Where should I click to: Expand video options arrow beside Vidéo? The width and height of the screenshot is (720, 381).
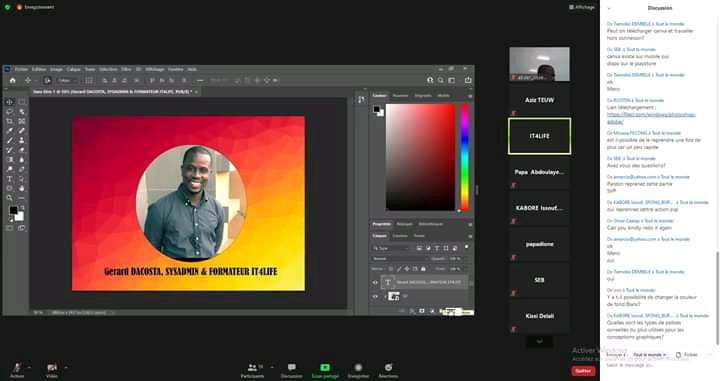[x=66, y=367]
